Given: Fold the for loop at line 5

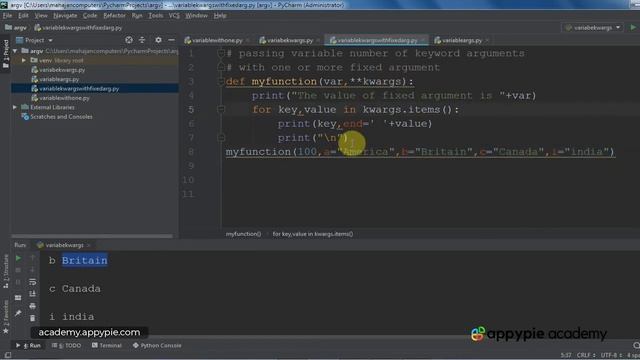Looking at the screenshot, I should tap(221, 109).
